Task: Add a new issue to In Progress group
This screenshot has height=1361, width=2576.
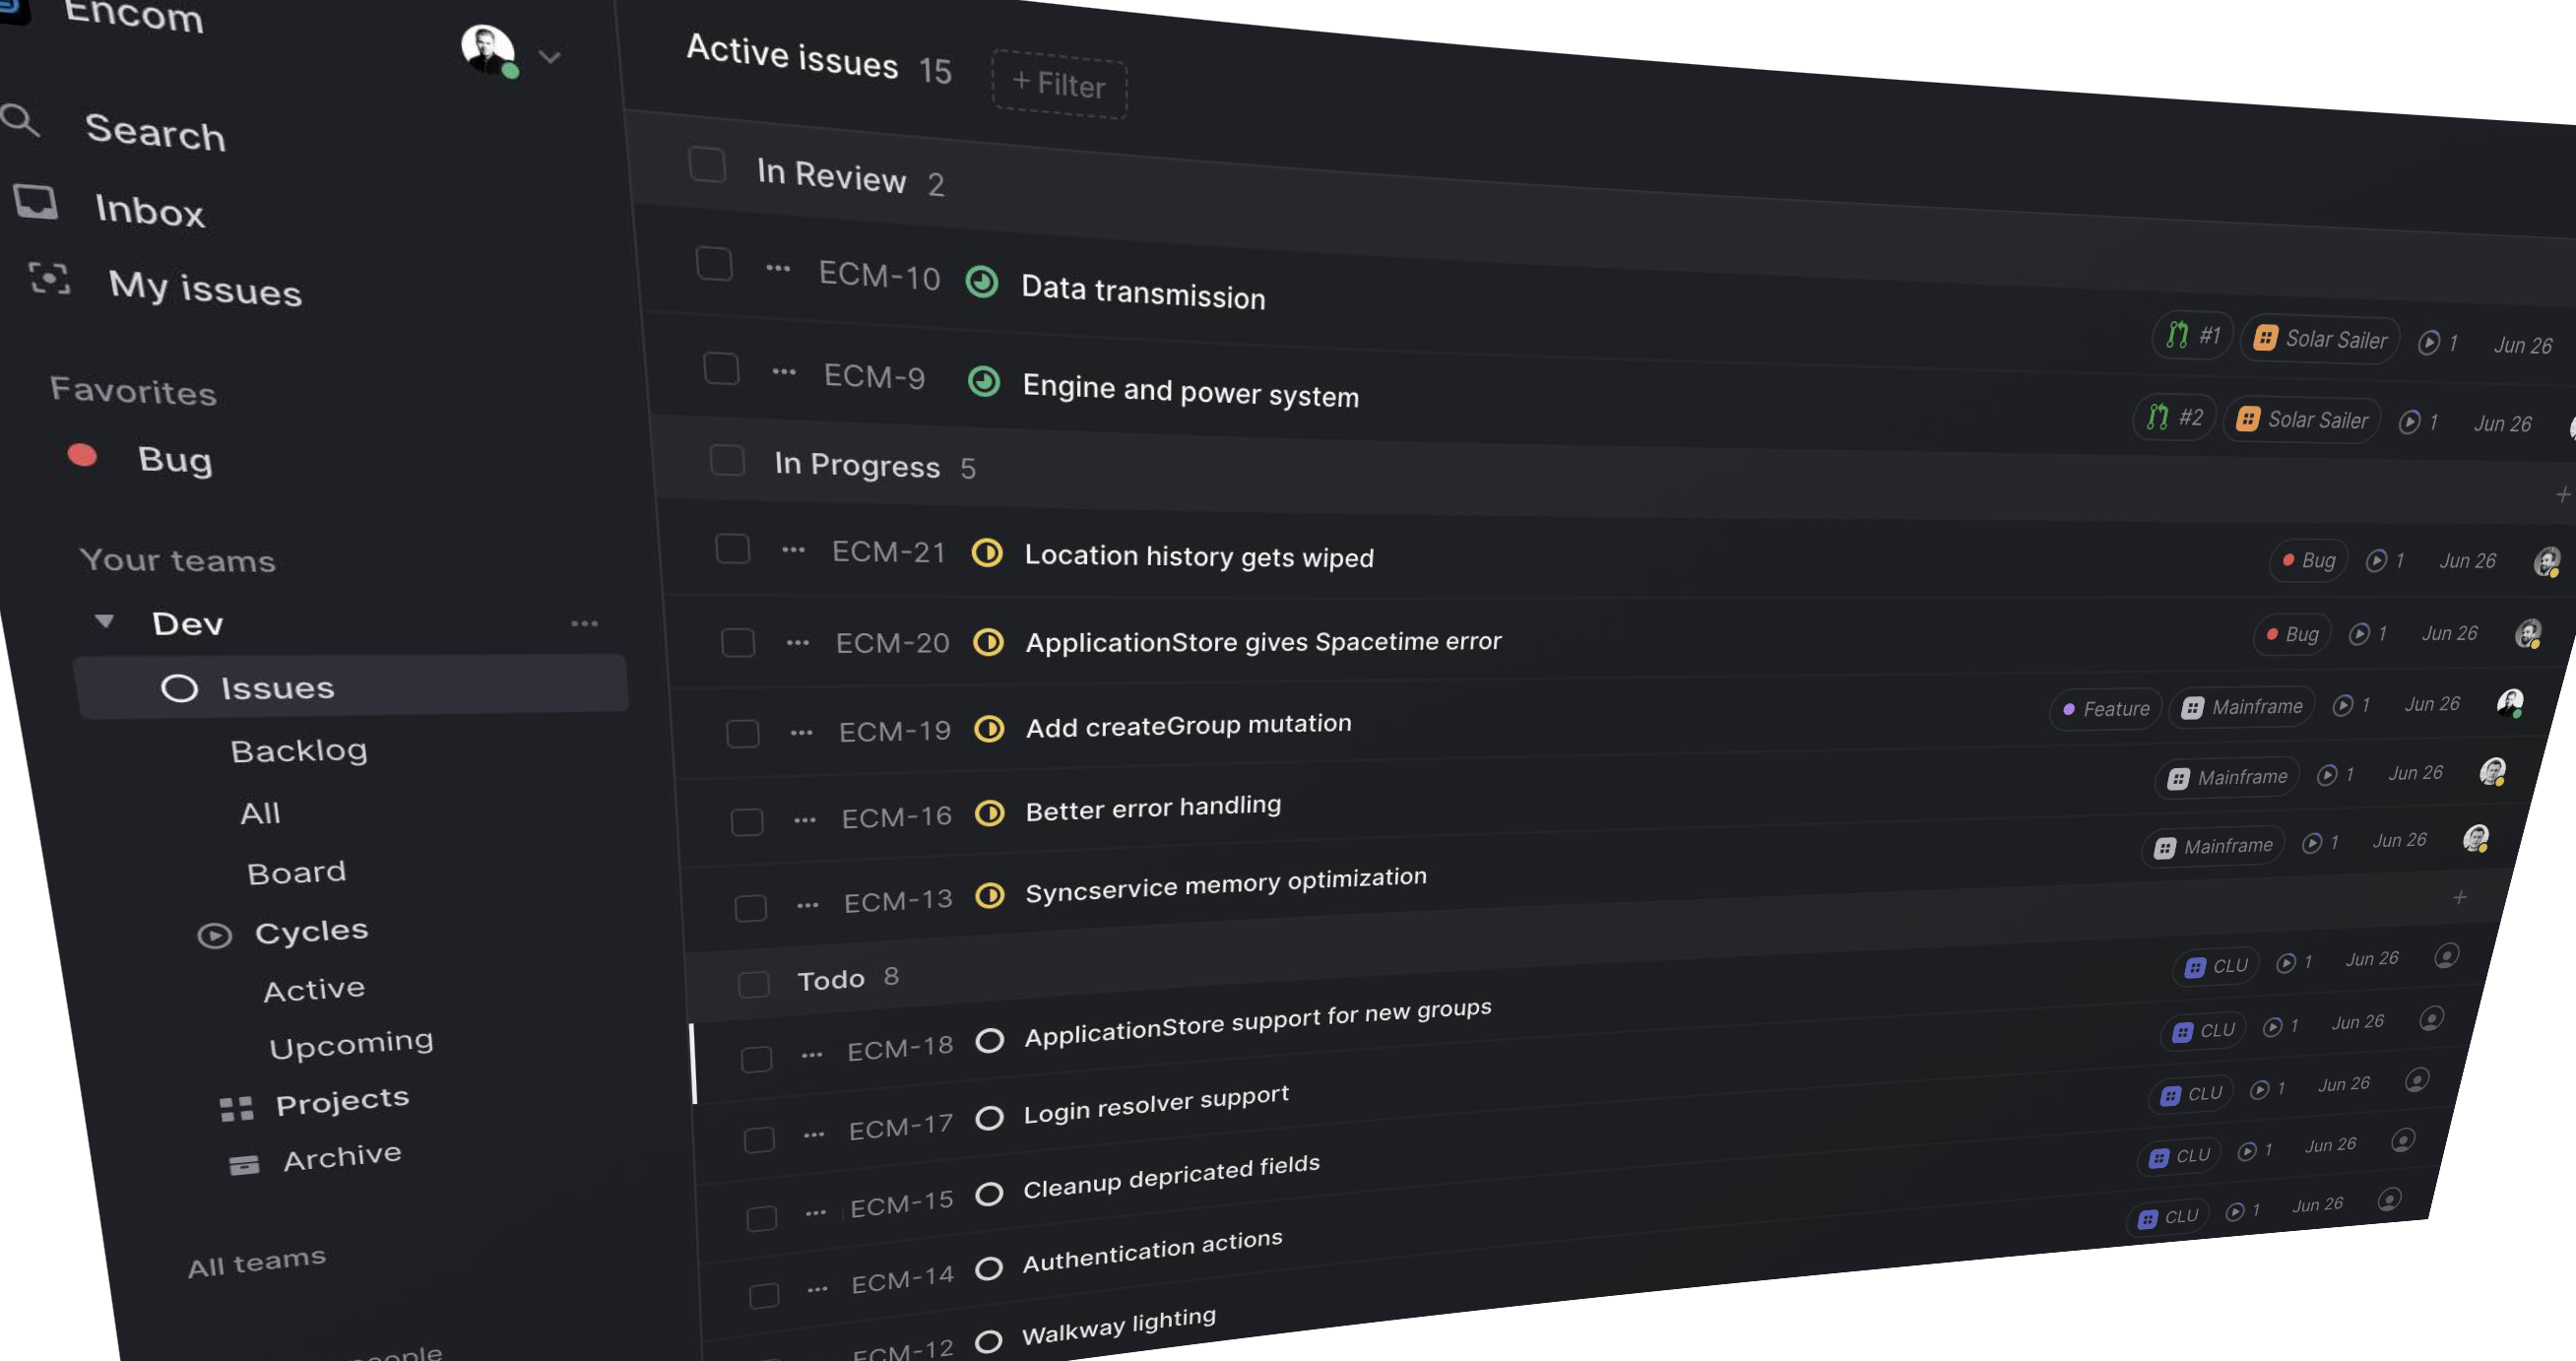Action: click(2561, 494)
